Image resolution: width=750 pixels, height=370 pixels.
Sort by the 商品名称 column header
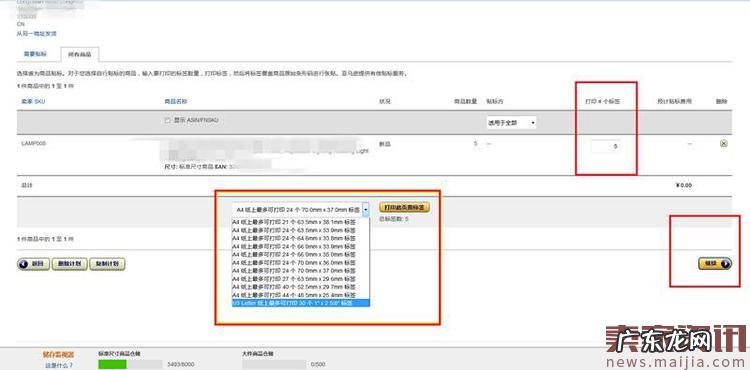pos(176,101)
